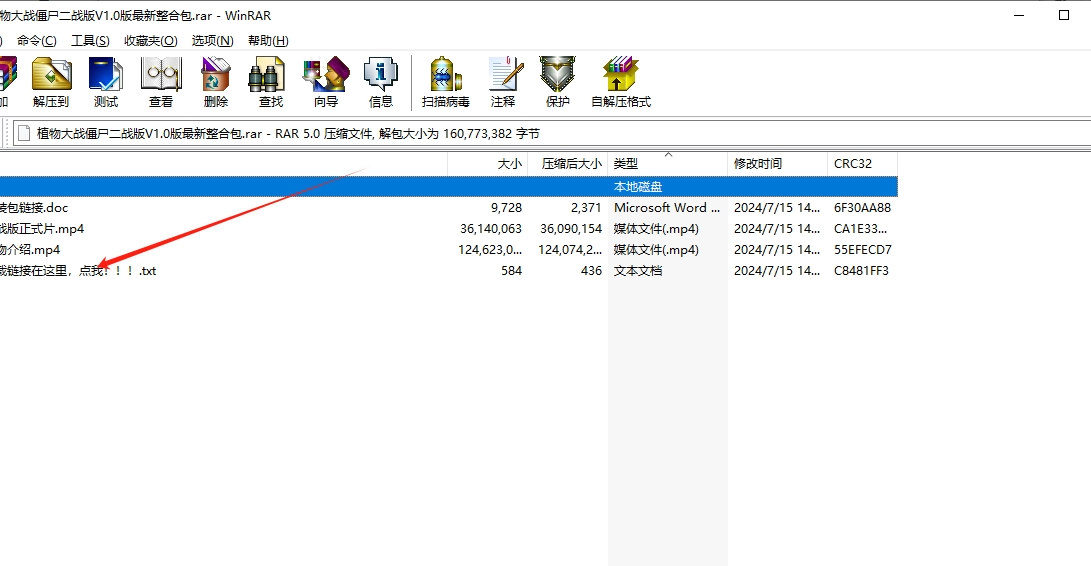Select the file ending in 介绍.mp4
This screenshot has height=566, width=1091.
coord(30,249)
